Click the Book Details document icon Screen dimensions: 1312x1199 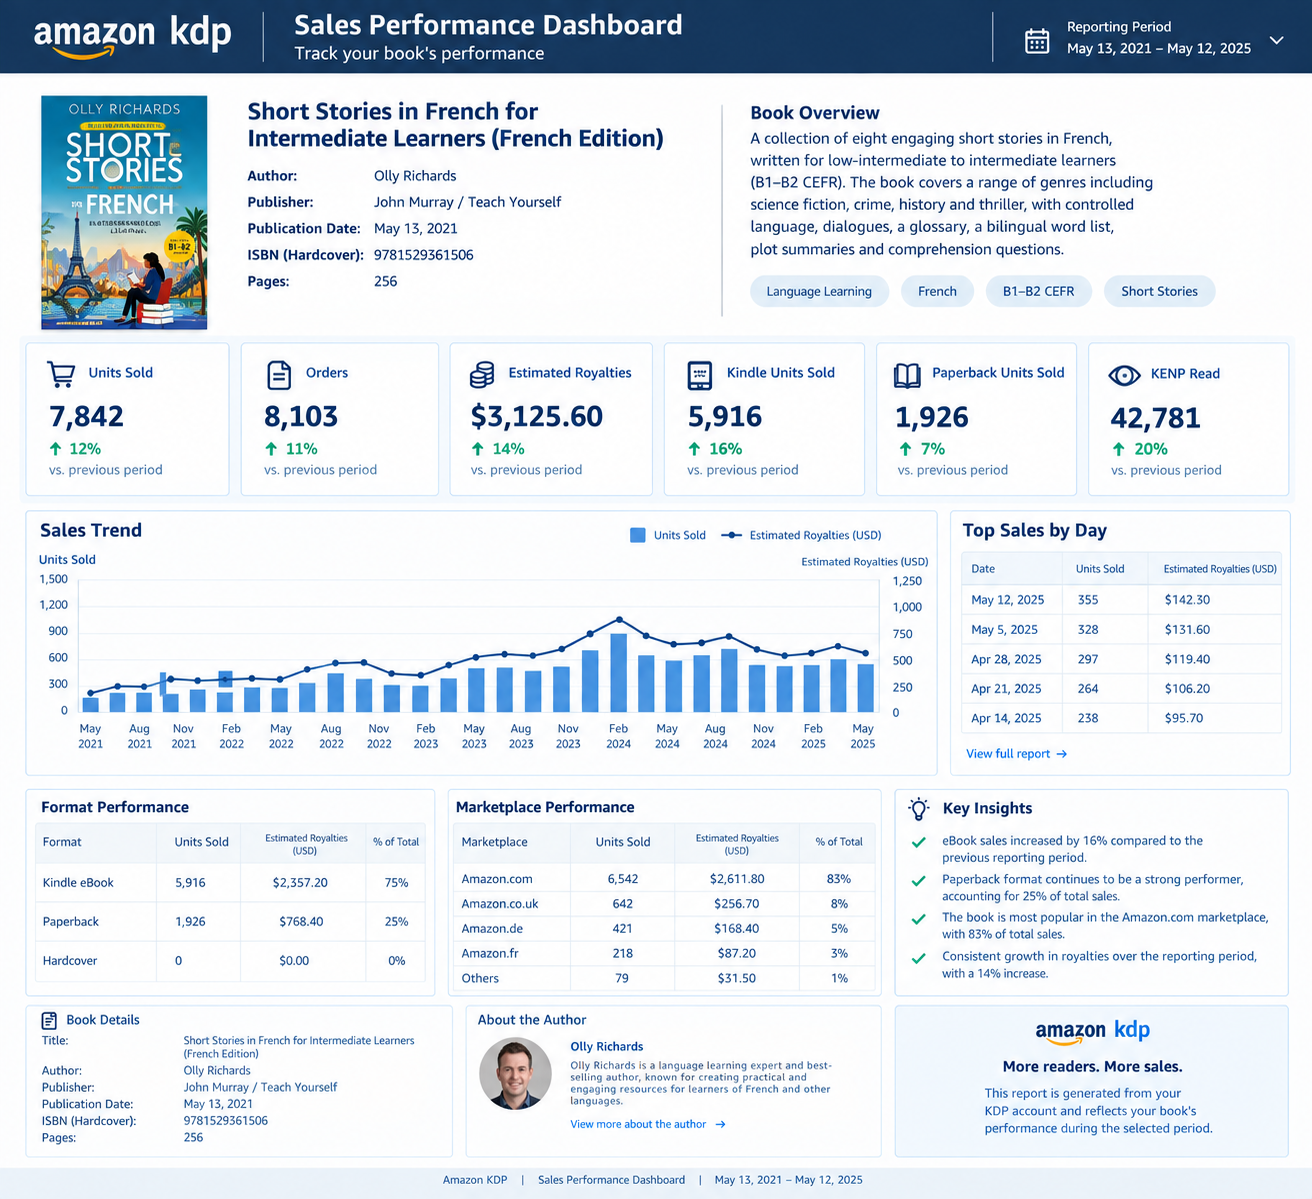49,1020
